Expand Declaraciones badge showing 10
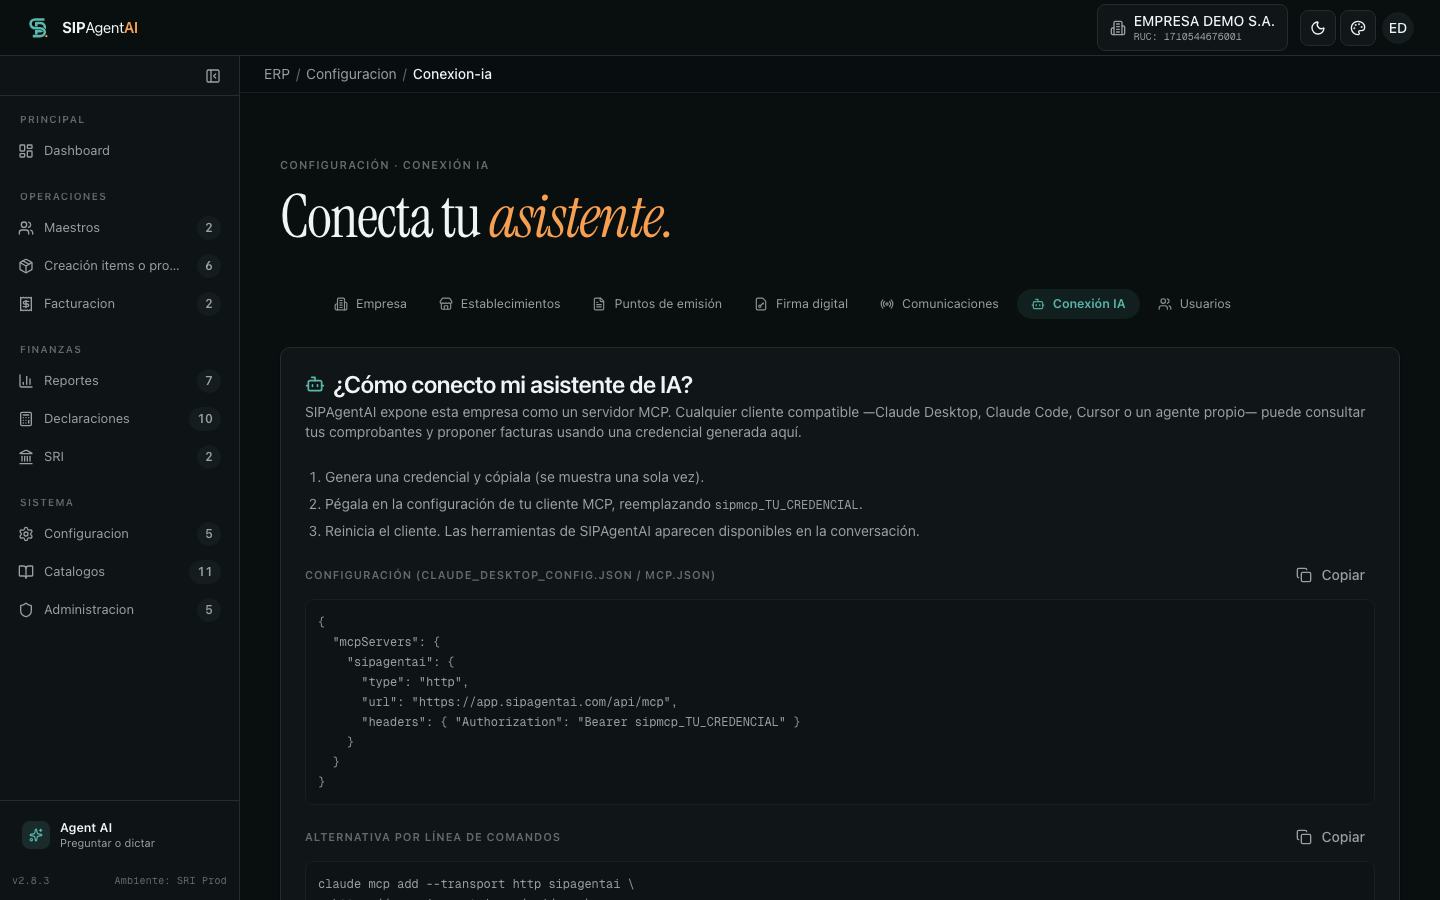The image size is (1440, 900). click(x=205, y=419)
